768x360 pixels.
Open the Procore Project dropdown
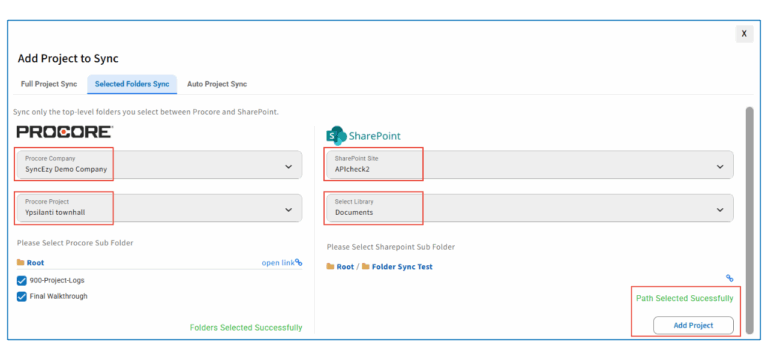pyautogui.click(x=159, y=208)
